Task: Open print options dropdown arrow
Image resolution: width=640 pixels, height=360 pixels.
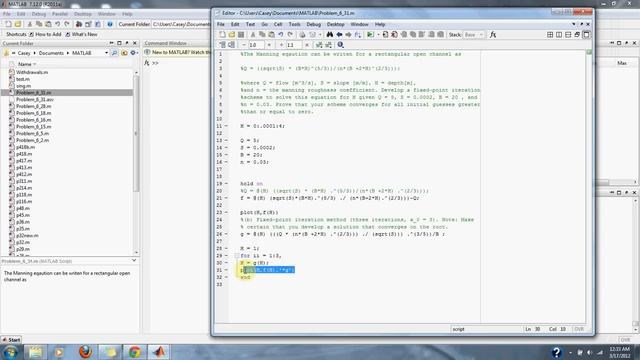Action: pyautogui.click(x=320, y=35)
